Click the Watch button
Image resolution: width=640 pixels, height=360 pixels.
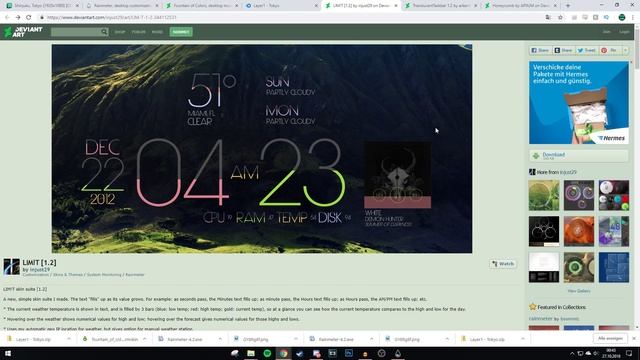503,264
